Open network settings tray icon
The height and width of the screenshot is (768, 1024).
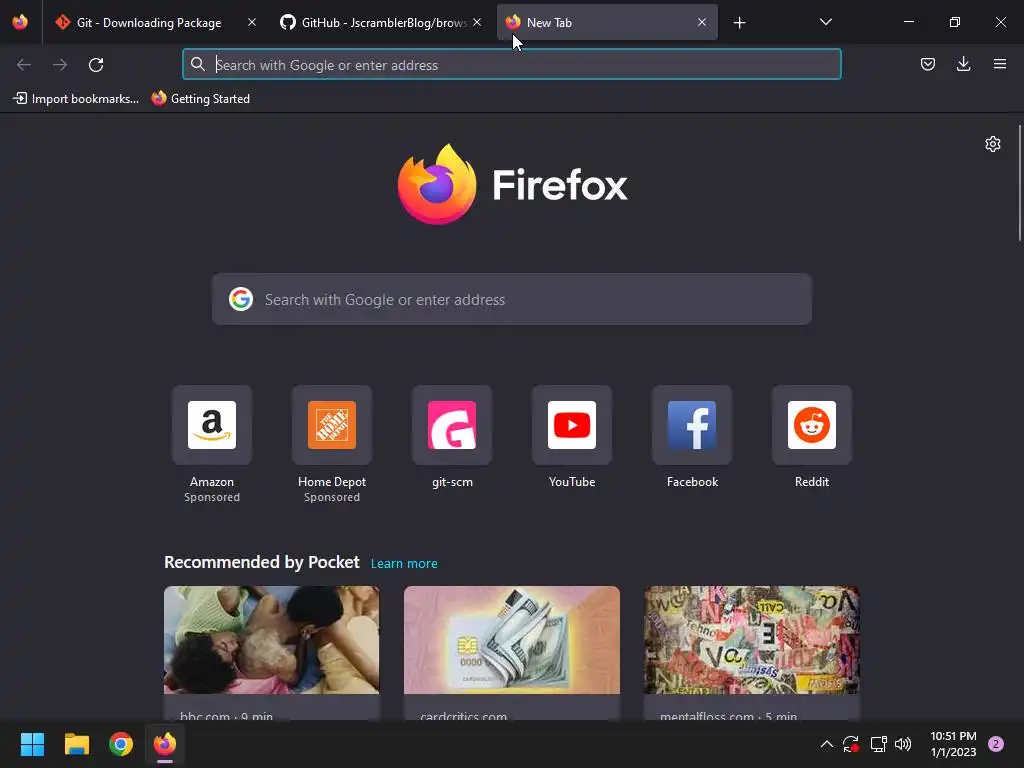coord(878,744)
